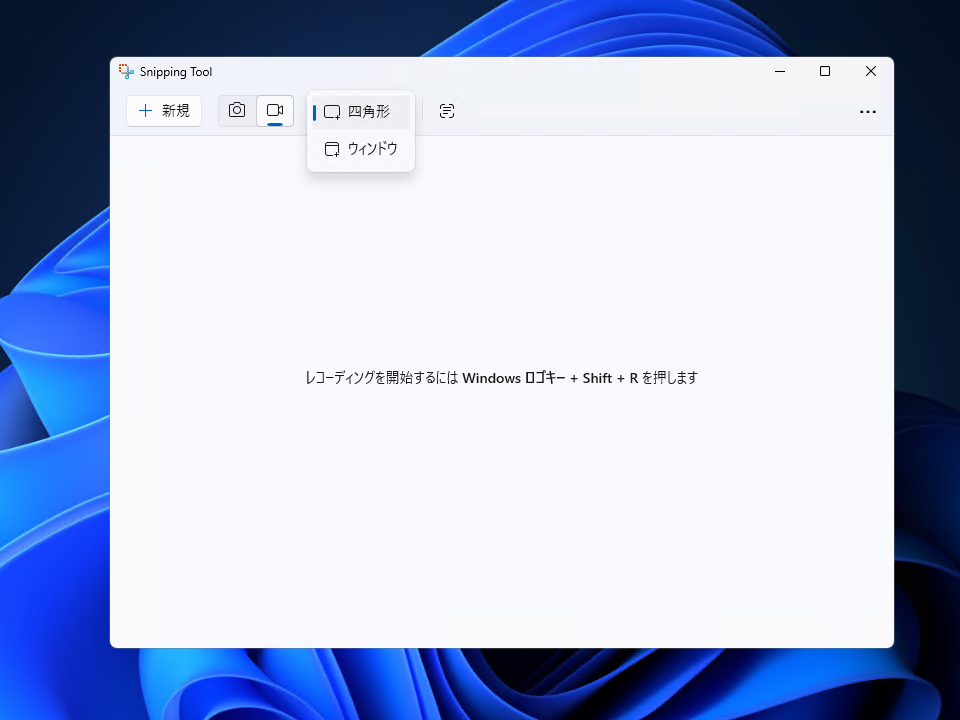This screenshot has width=960, height=720.
Task: Minimize the Snipping Tool window
Action: (779, 71)
